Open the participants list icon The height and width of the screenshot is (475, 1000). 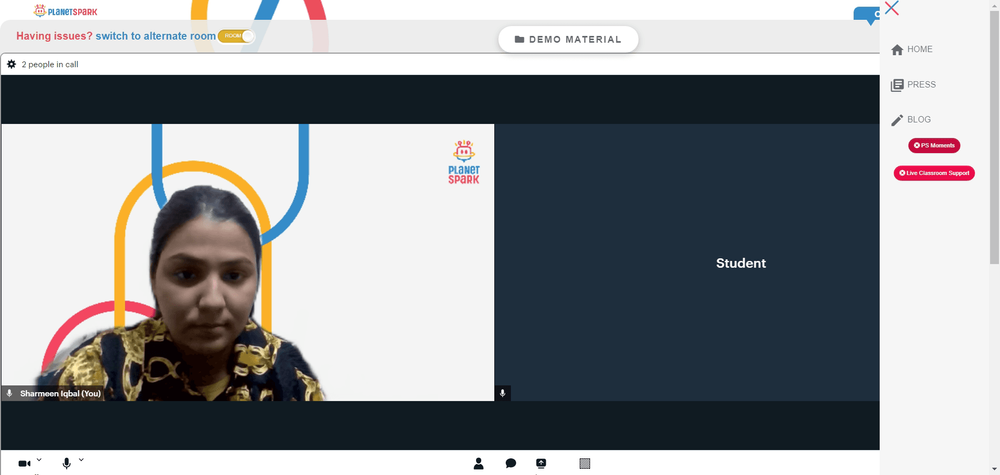(x=478, y=464)
